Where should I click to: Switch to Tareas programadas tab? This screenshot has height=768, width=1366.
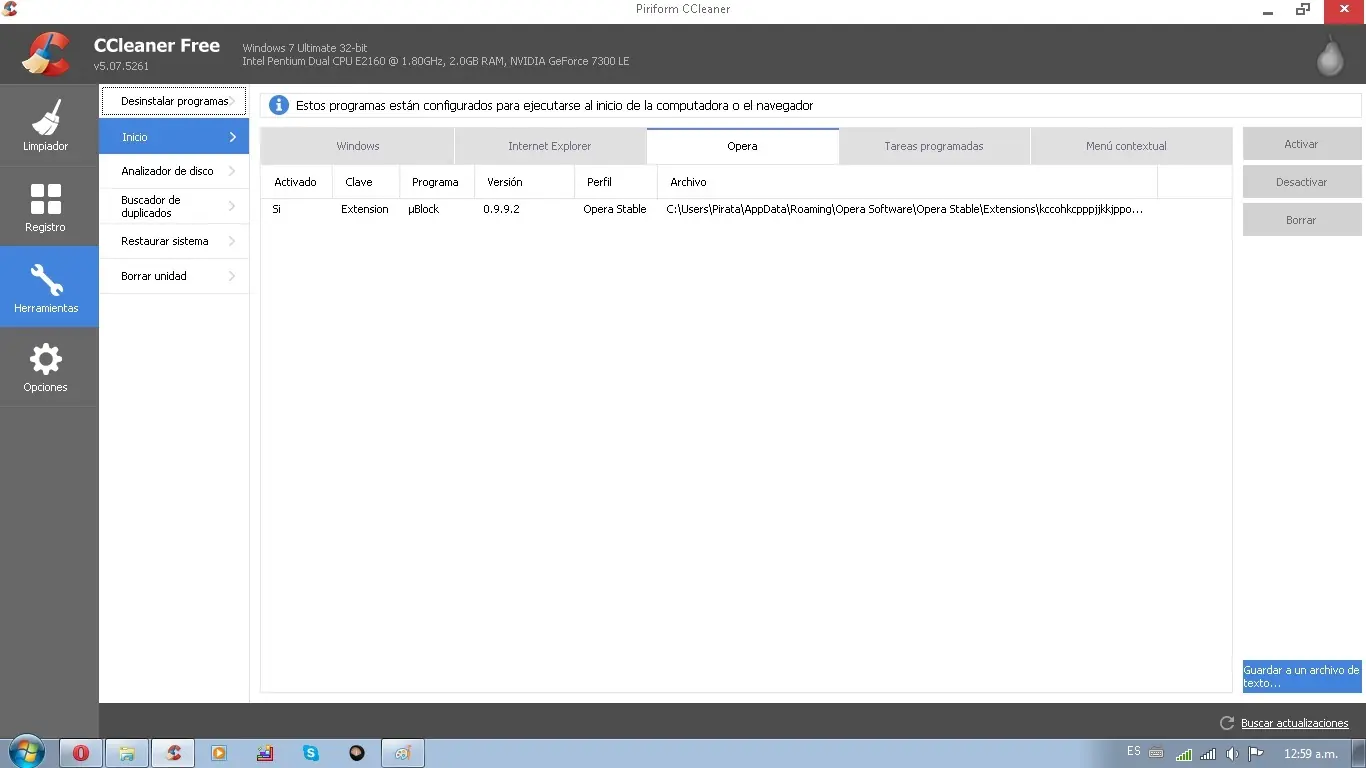[x=934, y=146]
